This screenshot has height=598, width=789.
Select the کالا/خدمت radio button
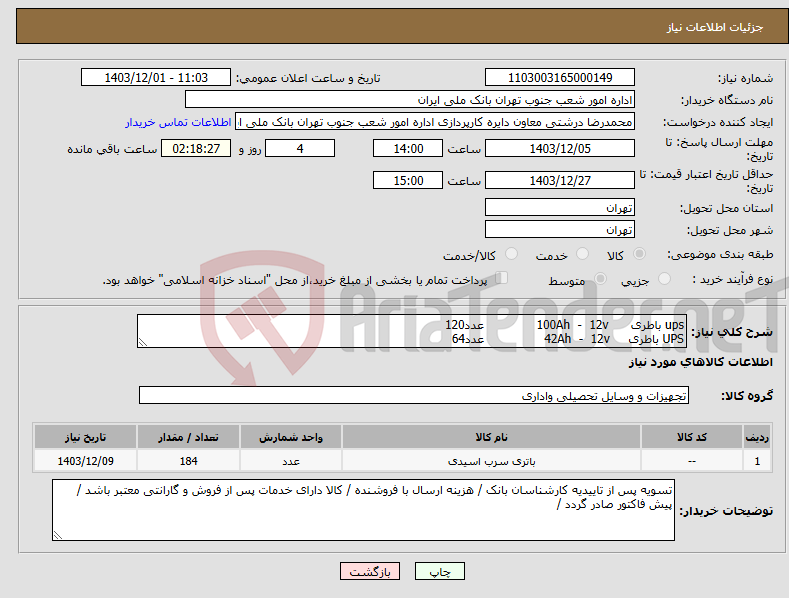point(511,254)
